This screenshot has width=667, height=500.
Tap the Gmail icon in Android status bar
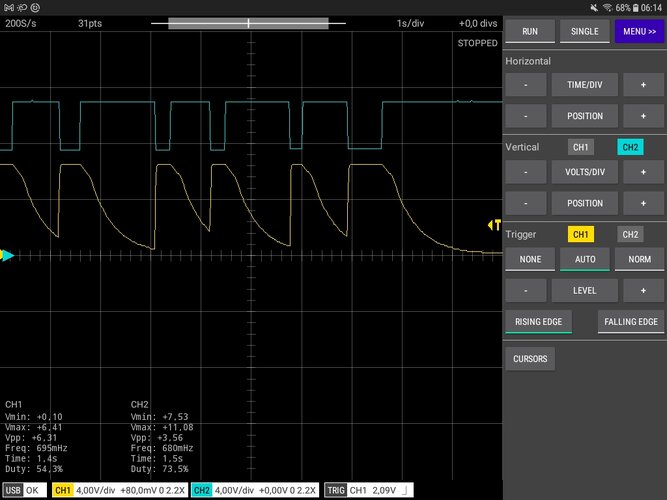pyautogui.click(x=9, y=8)
